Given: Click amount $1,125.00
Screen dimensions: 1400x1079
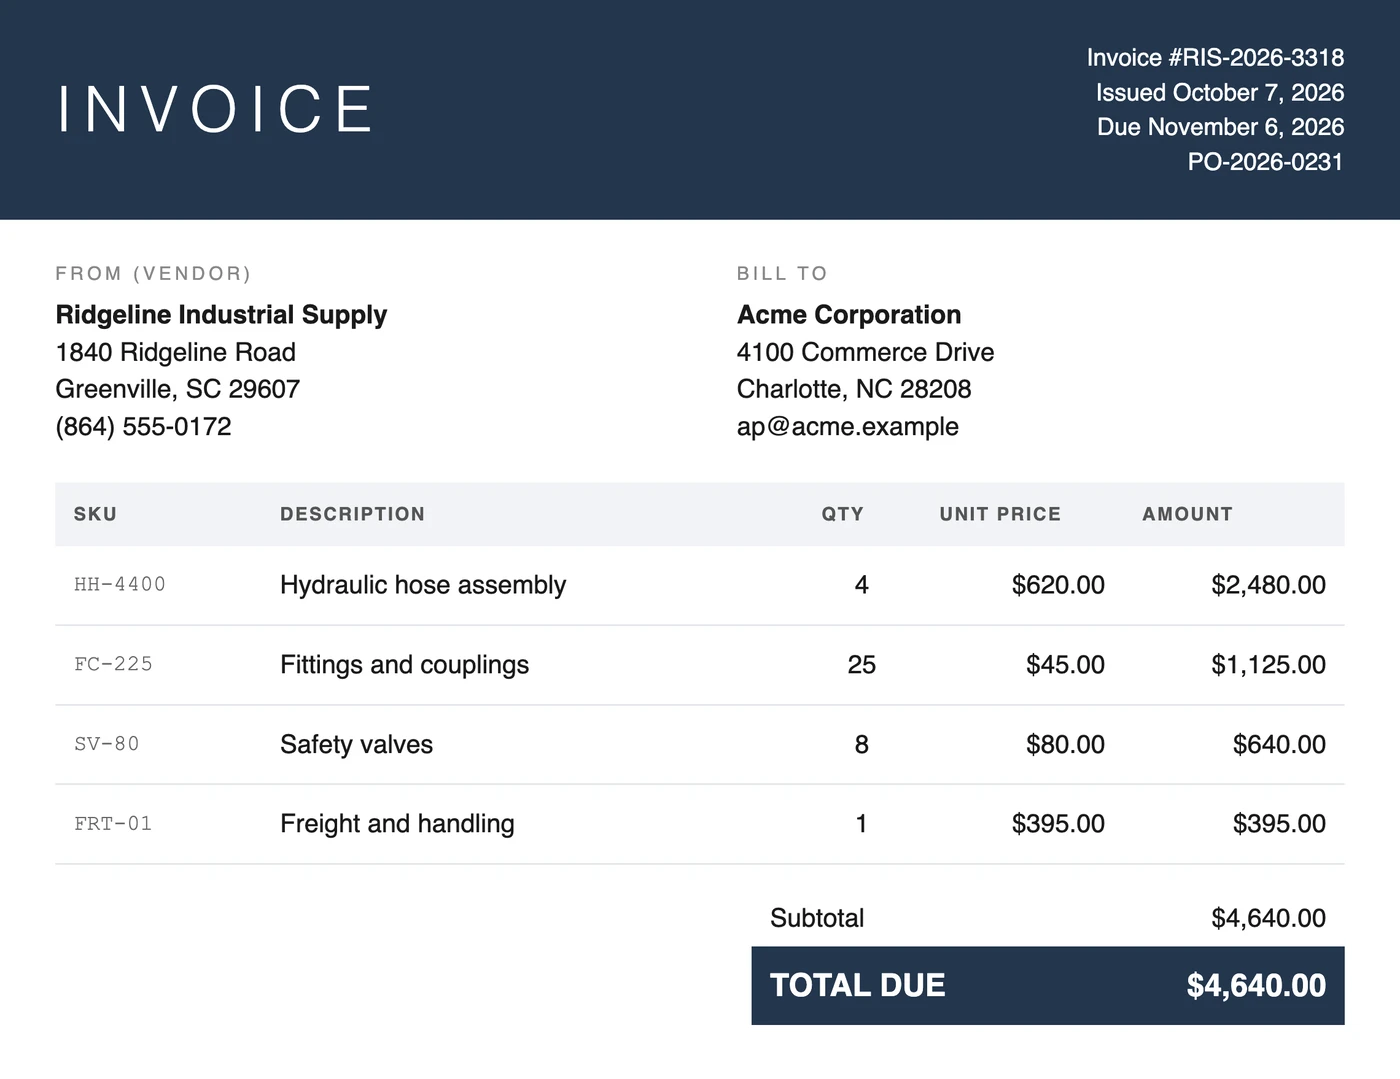Looking at the screenshot, I should [x=1268, y=665].
